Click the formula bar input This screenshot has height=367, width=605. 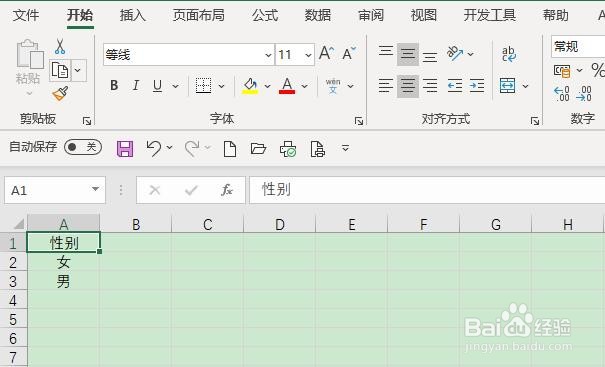click(427, 189)
